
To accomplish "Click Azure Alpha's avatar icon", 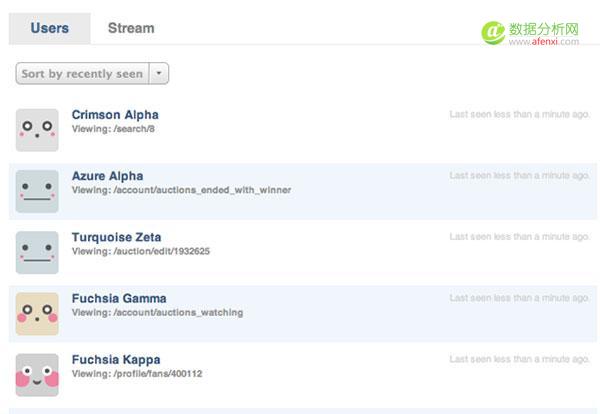I will [x=37, y=191].
